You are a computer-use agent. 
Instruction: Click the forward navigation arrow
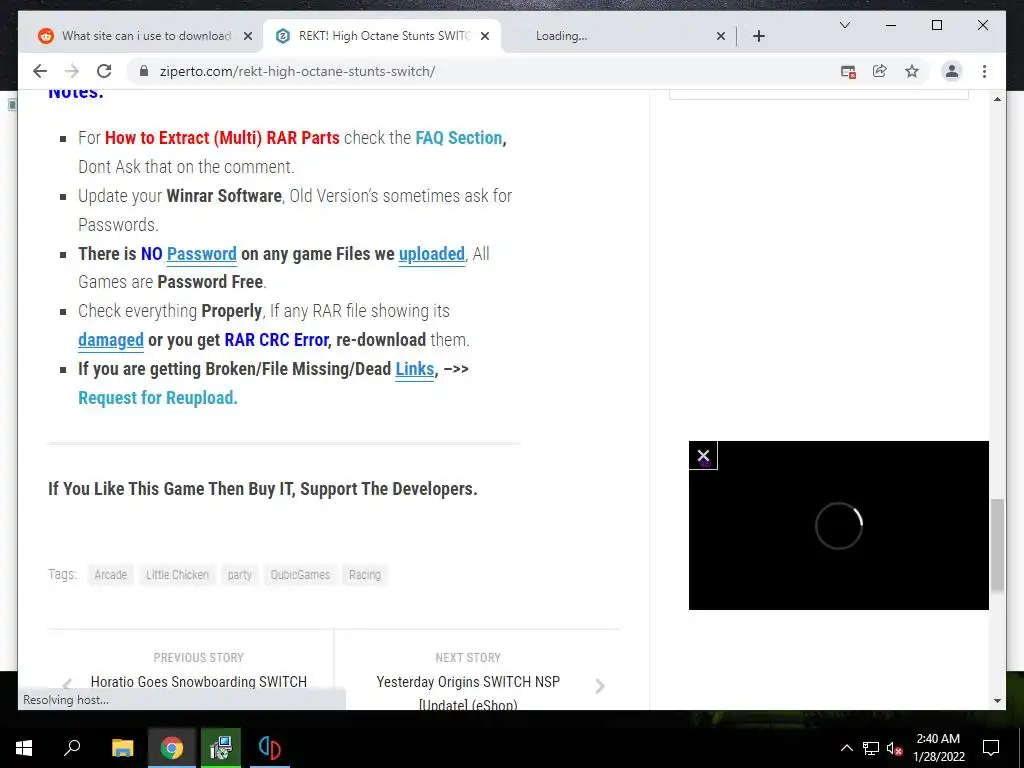72,71
